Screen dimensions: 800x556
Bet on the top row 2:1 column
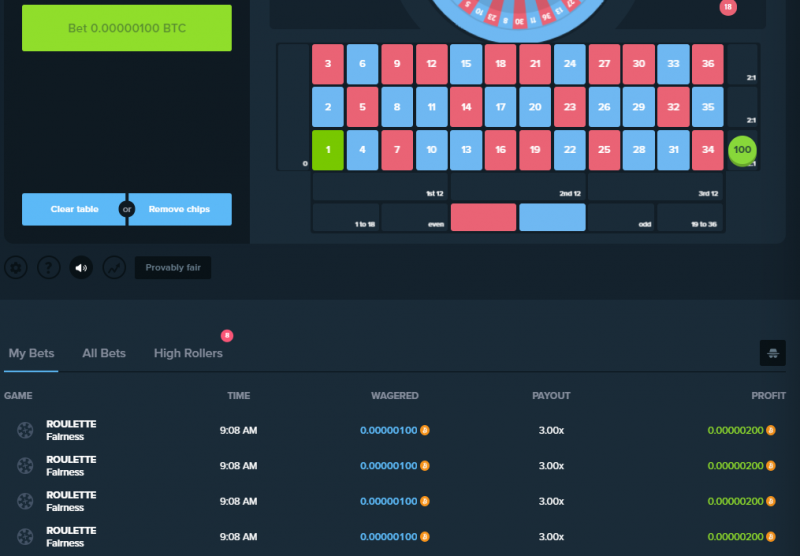742,64
